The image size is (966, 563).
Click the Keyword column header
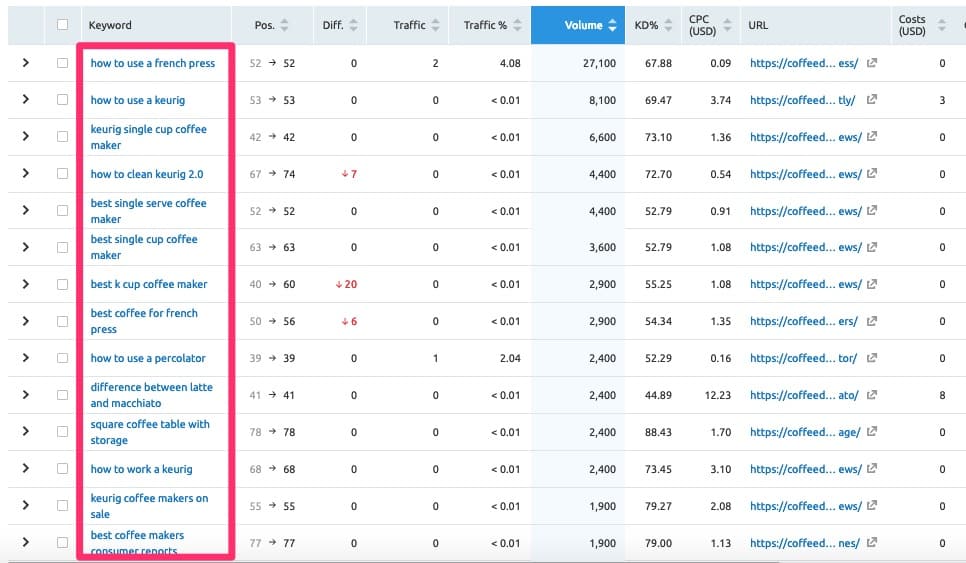click(x=110, y=25)
